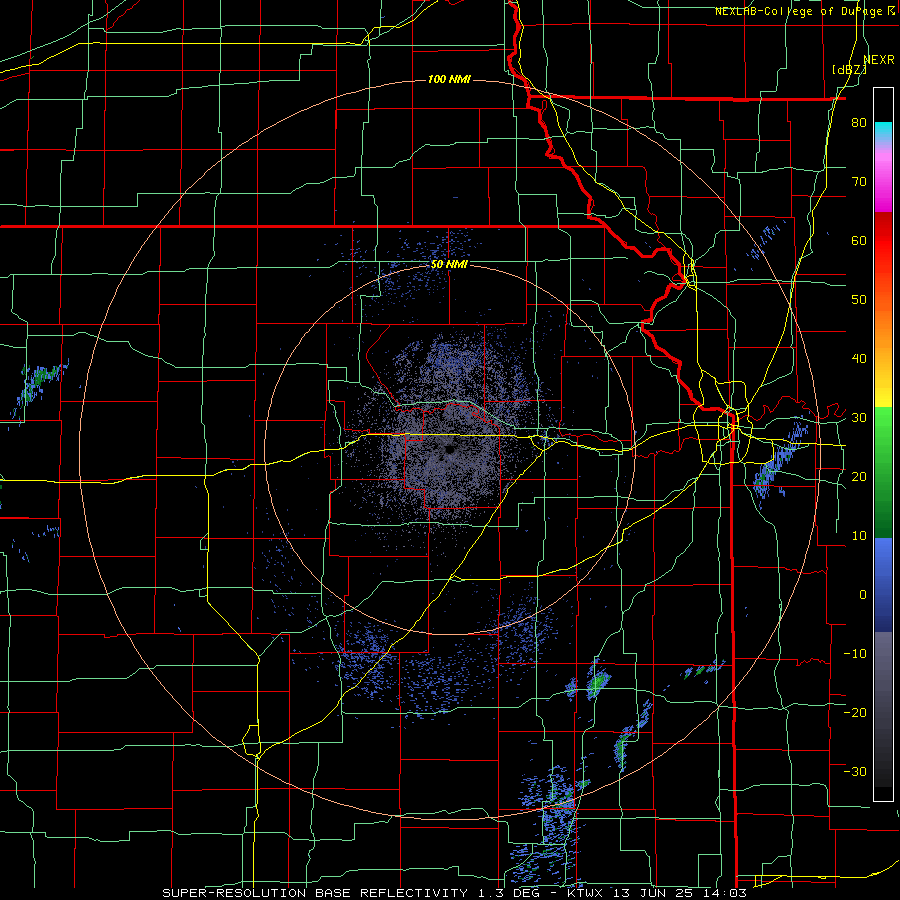Click the 50 NMI range ring label
900x900 pixels.
click(449, 265)
